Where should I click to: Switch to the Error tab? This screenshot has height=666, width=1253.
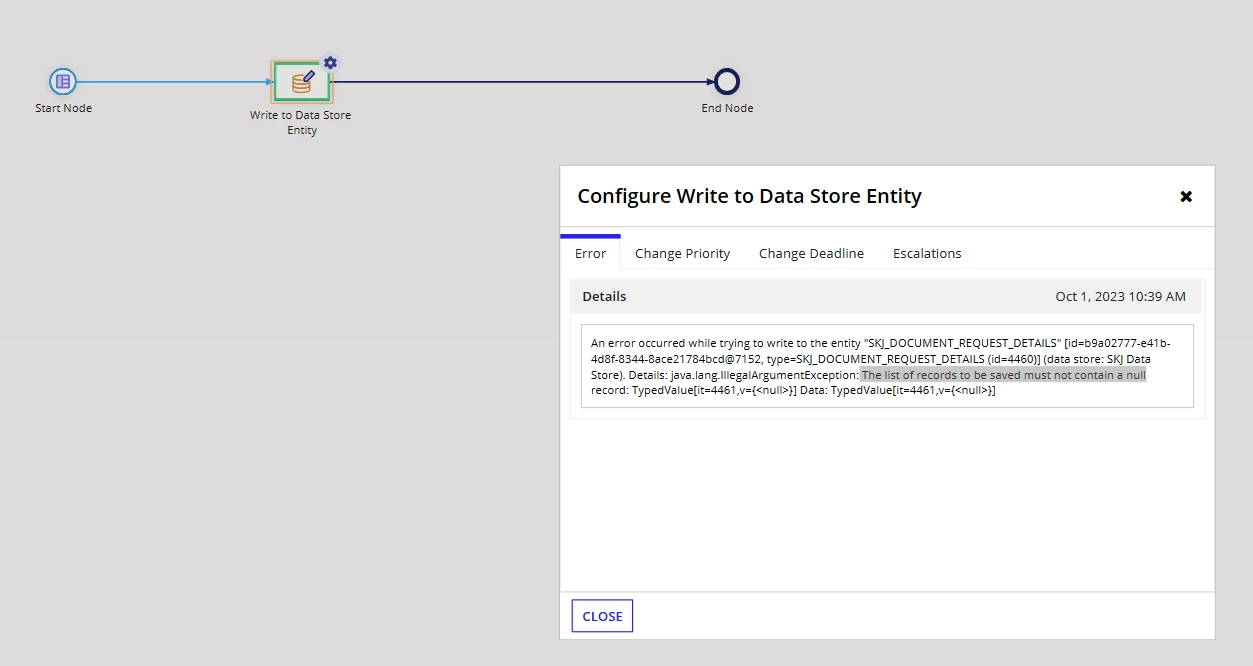click(x=590, y=253)
